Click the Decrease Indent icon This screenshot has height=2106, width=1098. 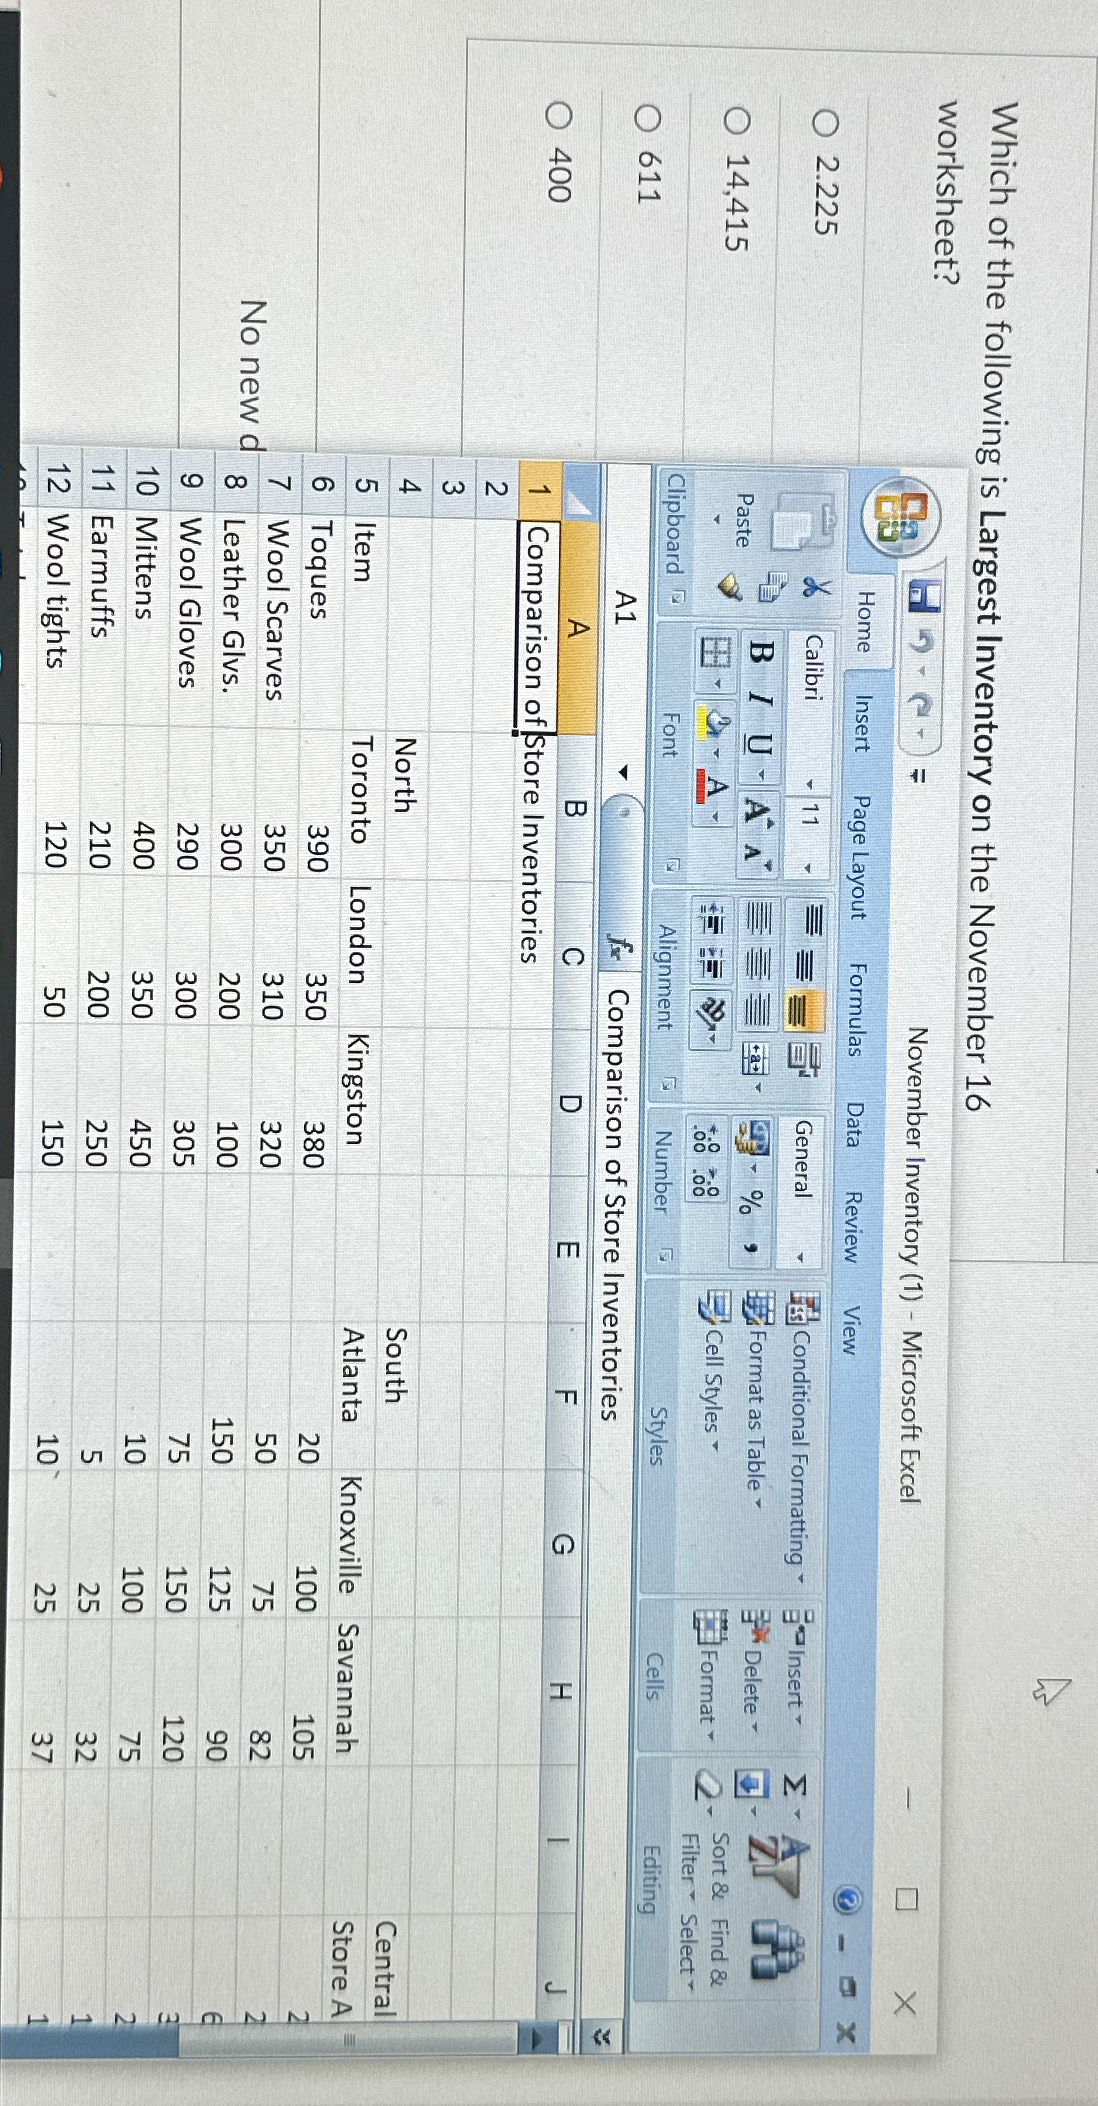coord(712,920)
